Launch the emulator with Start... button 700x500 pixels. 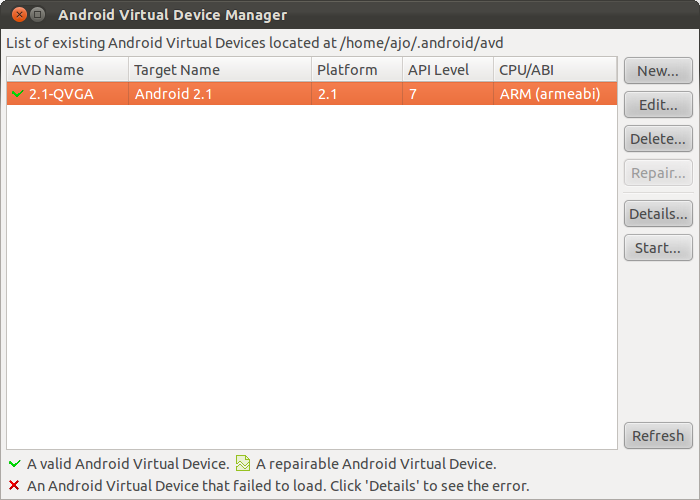658,248
